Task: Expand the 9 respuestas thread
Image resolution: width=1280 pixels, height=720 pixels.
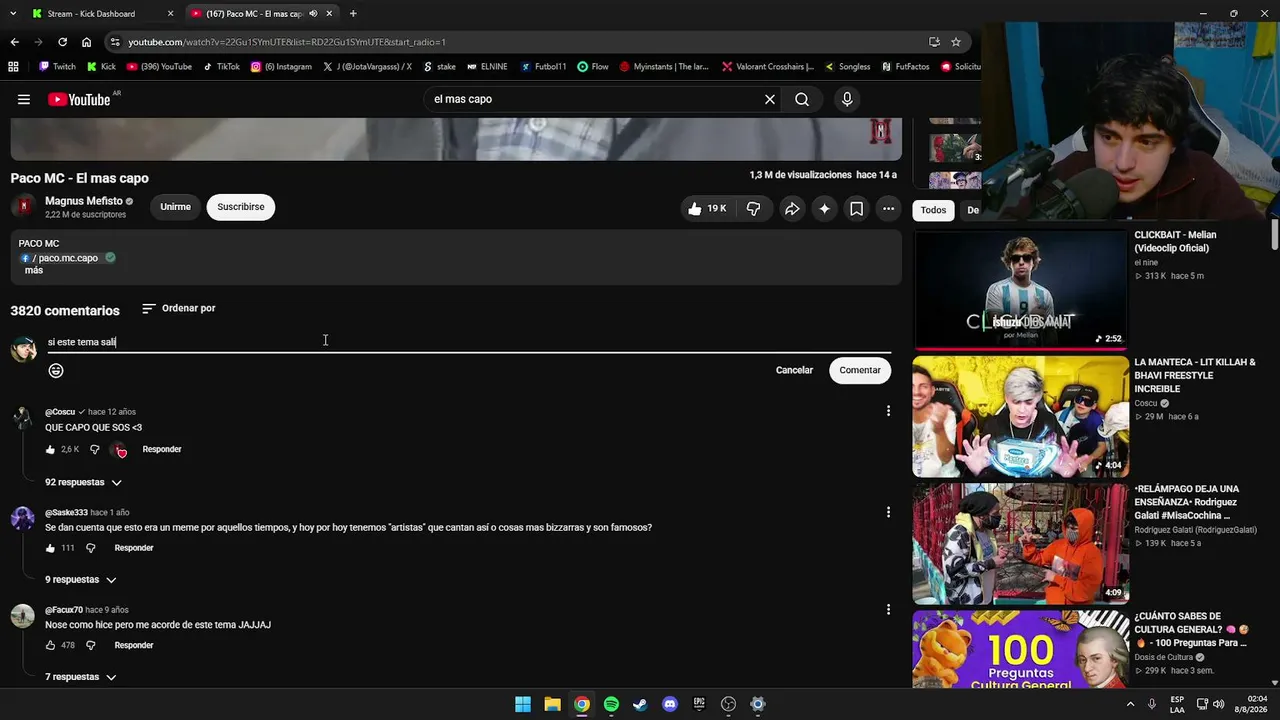Action: point(80,580)
